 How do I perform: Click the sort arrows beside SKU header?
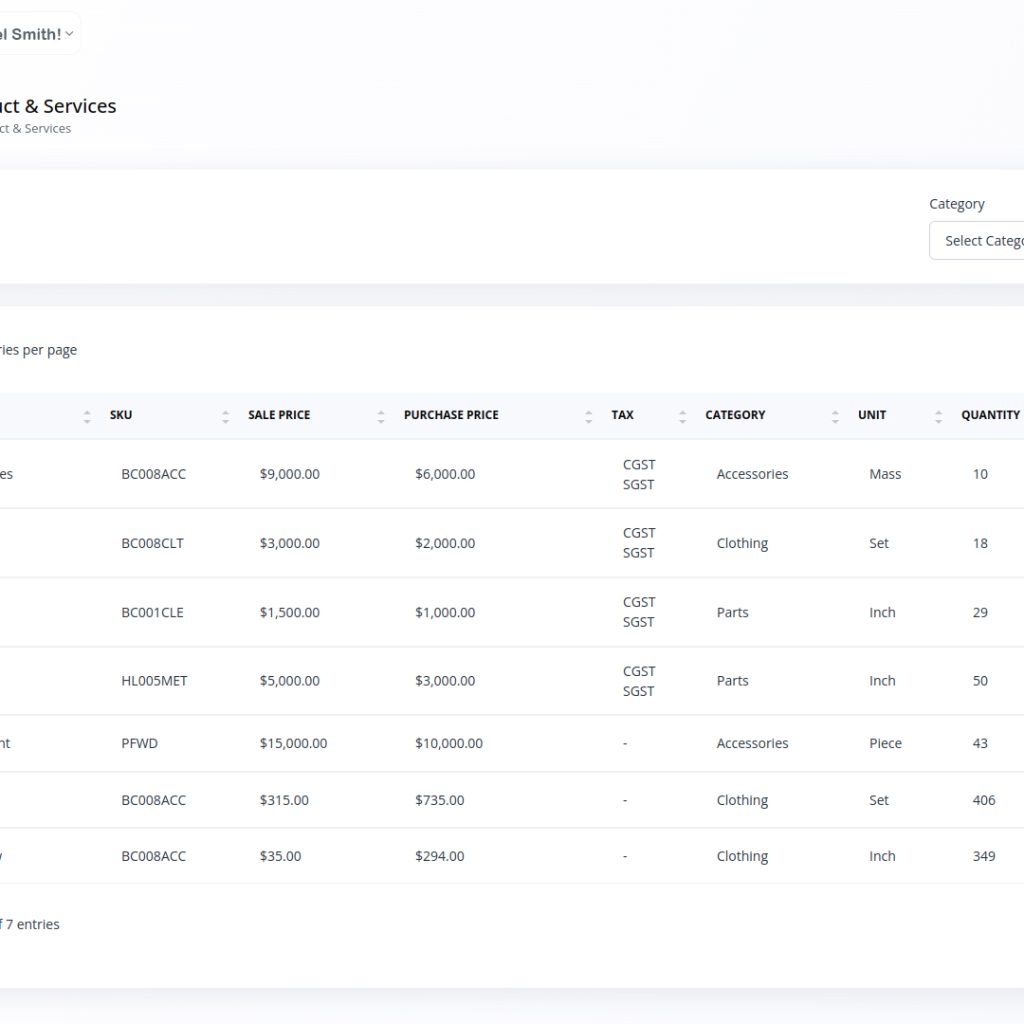point(225,416)
